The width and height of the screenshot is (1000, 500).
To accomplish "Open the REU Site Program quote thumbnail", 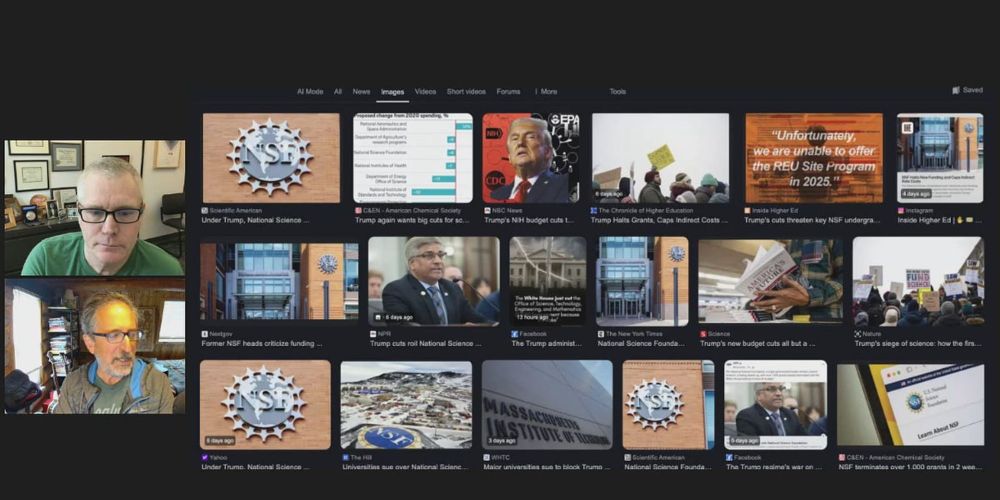I will (x=814, y=158).
